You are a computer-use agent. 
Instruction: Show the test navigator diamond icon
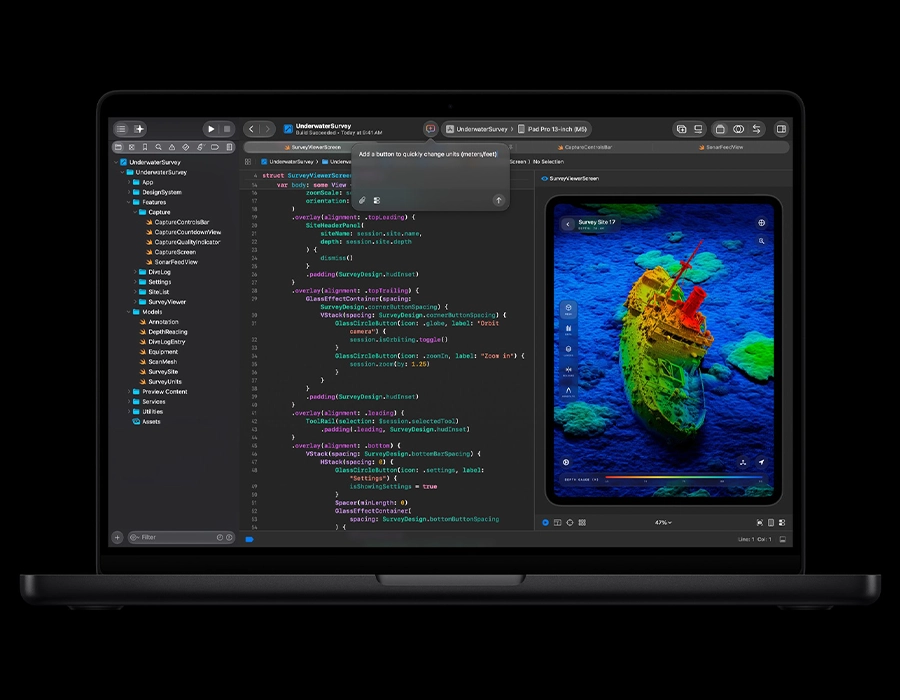coord(185,147)
